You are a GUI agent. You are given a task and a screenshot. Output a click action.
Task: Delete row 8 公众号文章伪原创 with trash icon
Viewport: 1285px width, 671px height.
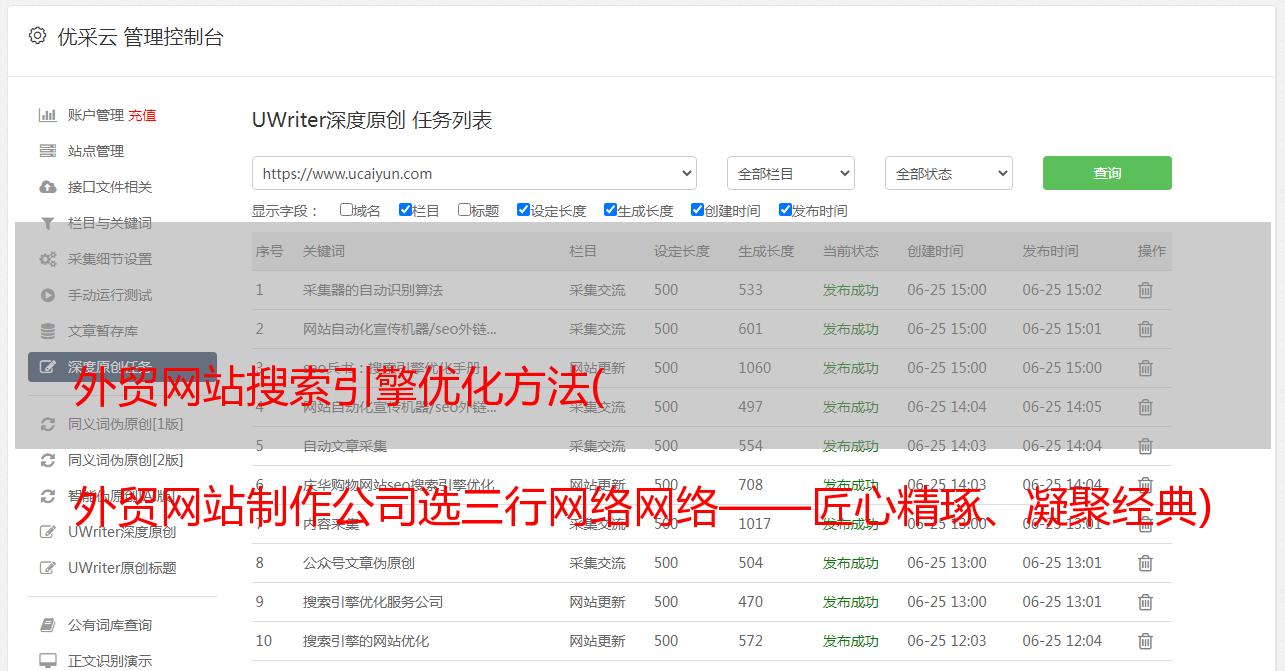pyautogui.click(x=1146, y=563)
